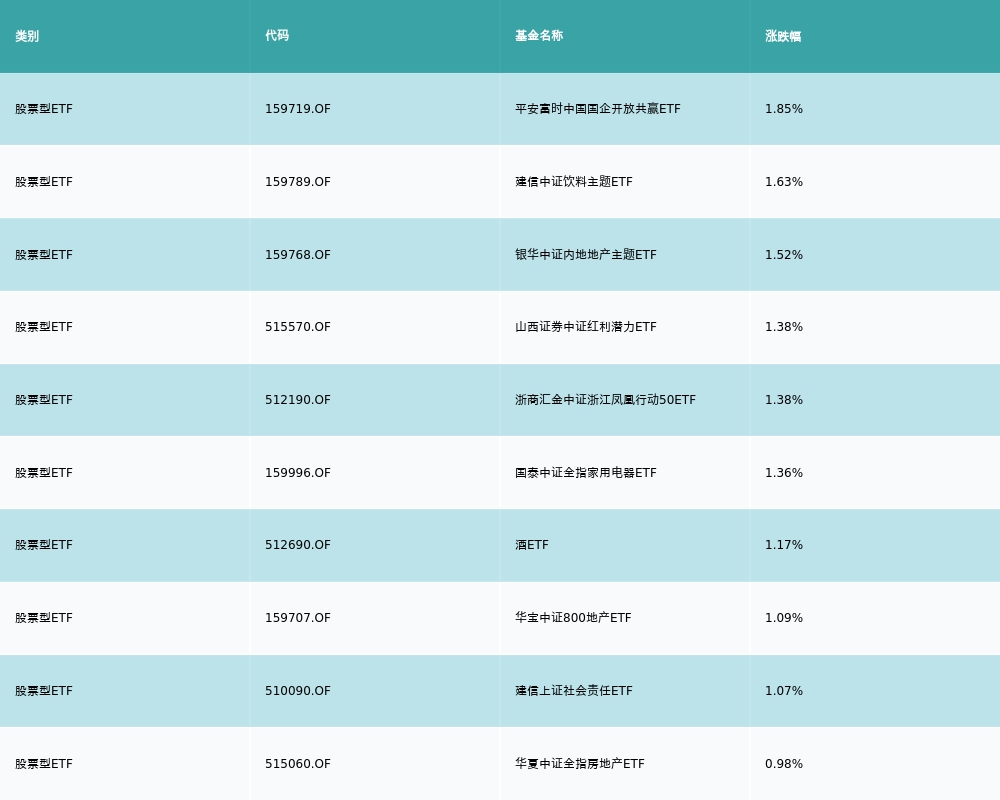
Task: Click the 1.07% change value
Action: pos(784,691)
